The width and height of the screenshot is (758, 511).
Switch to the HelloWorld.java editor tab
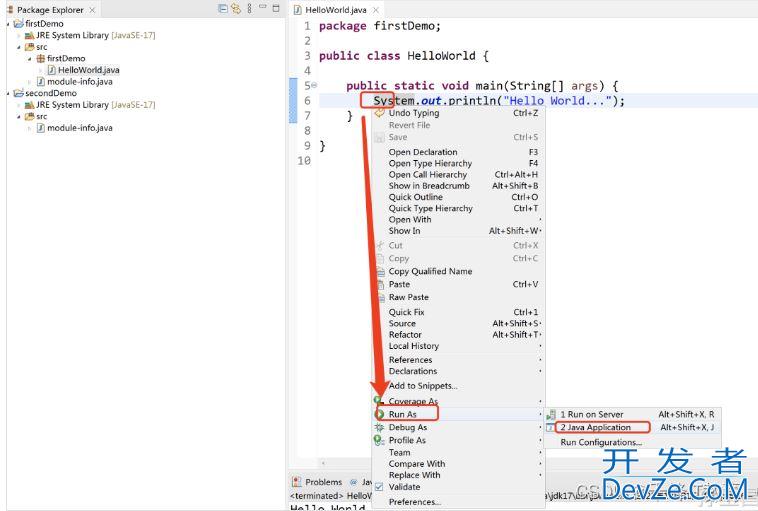point(335,10)
